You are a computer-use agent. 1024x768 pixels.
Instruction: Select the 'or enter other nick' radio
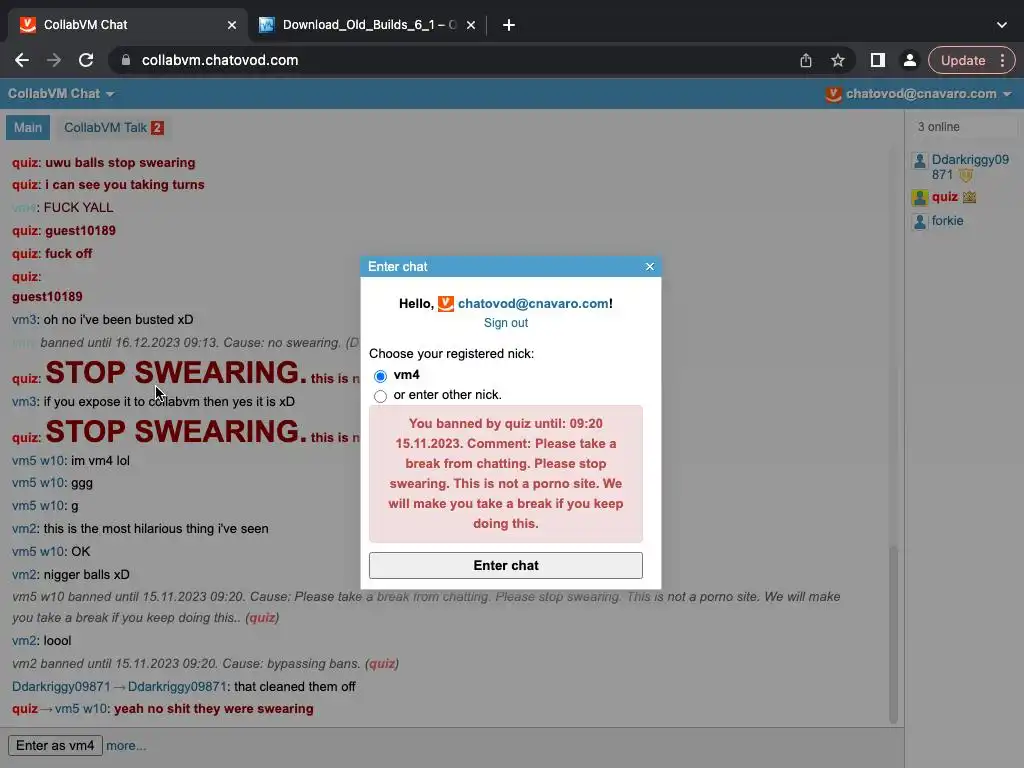(380, 396)
